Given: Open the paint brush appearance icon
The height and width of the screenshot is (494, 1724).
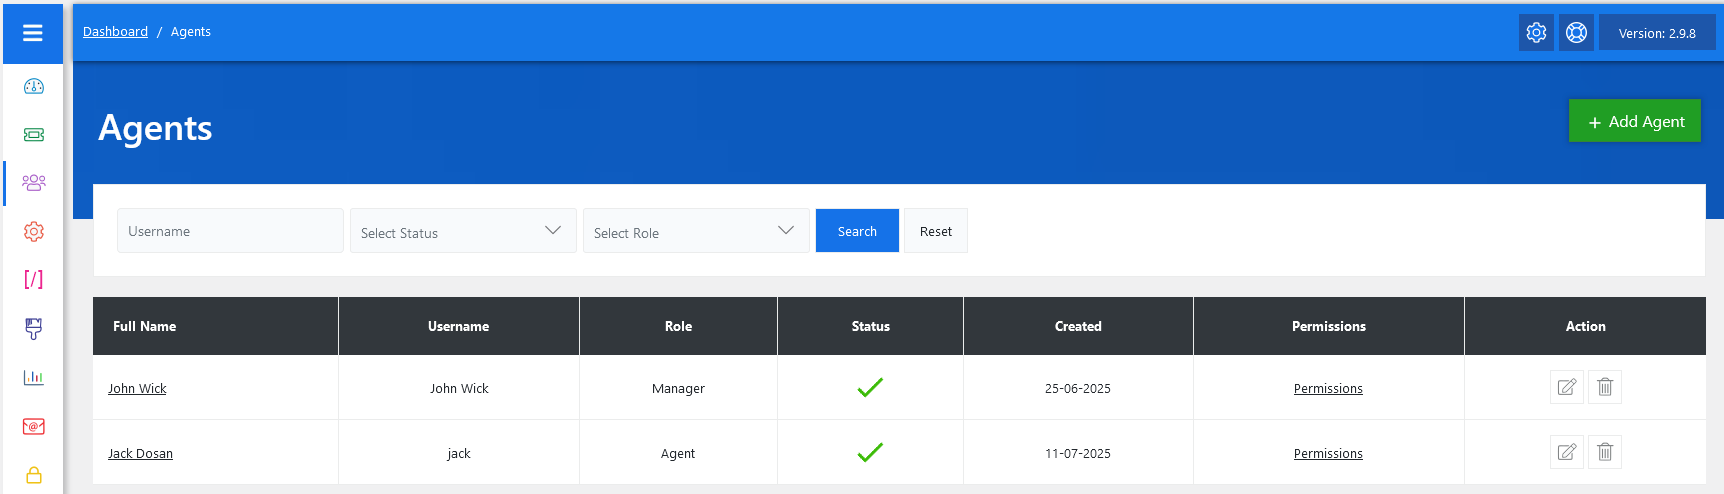Looking at the screenshot, I should (33, 328).
